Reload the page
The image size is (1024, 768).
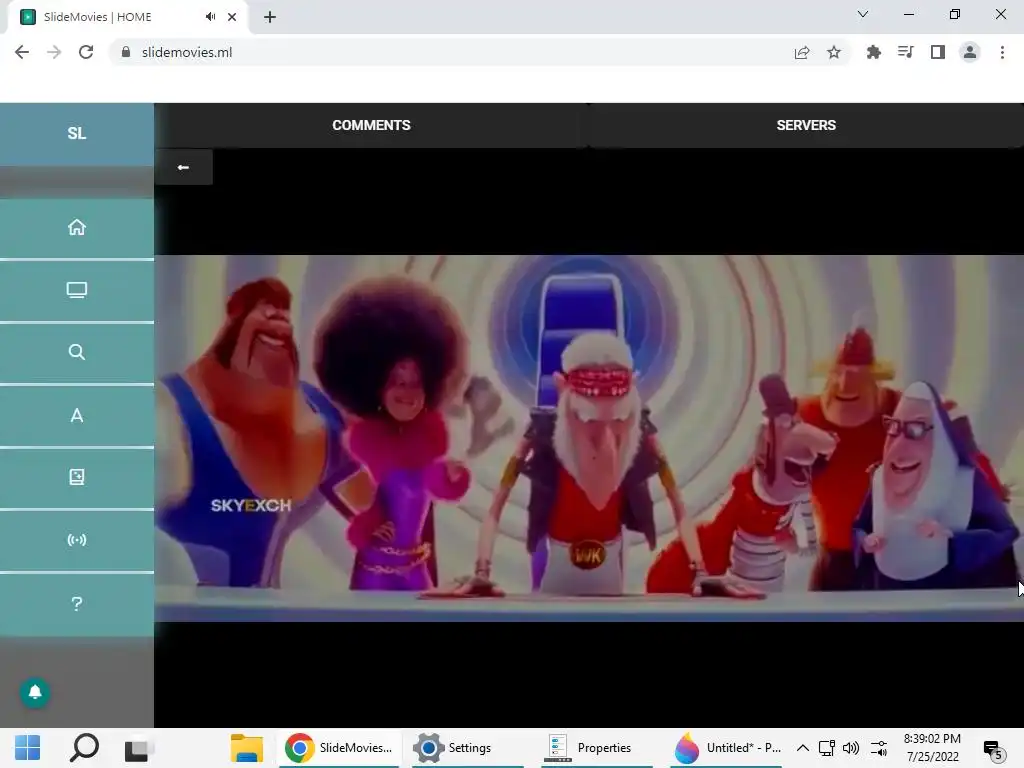tap(86, 52)
